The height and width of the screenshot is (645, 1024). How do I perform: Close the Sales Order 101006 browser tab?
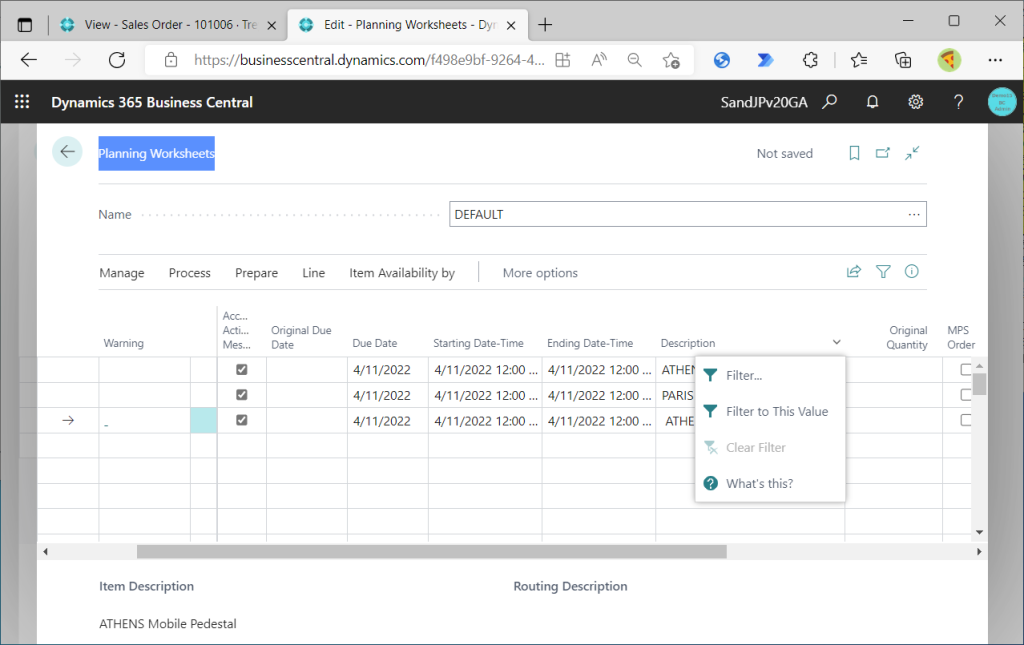point(272,25)
